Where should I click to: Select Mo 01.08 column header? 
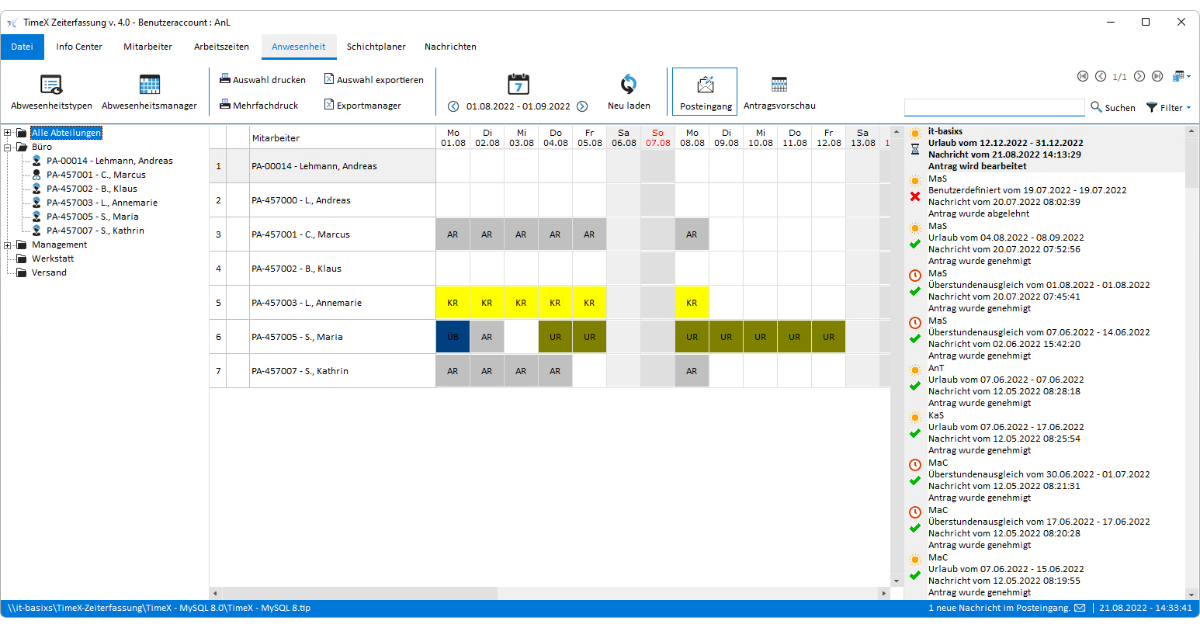click(x=453, y=137)
